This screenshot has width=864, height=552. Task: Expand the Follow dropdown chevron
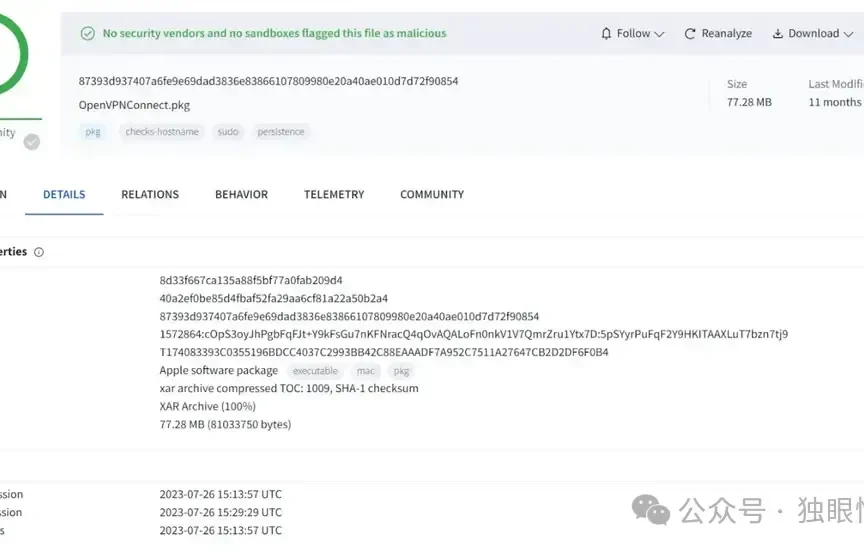[x=659, y=34]
